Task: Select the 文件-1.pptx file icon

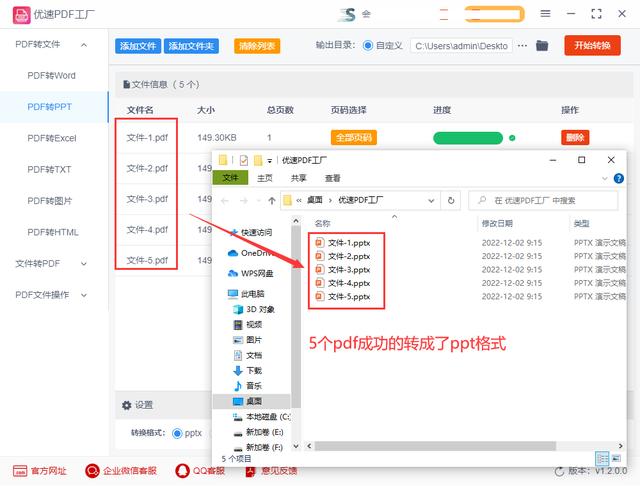Action: [320, 243]
